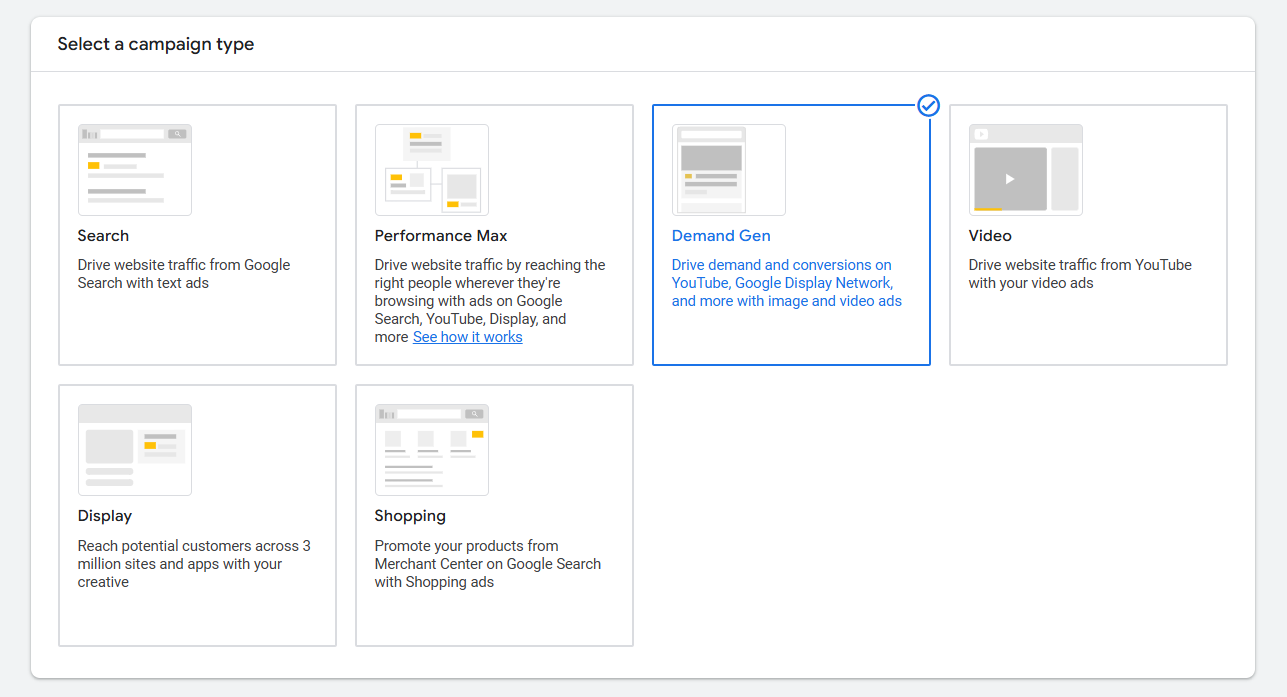Choose the Display campaign title

point(105,516)
